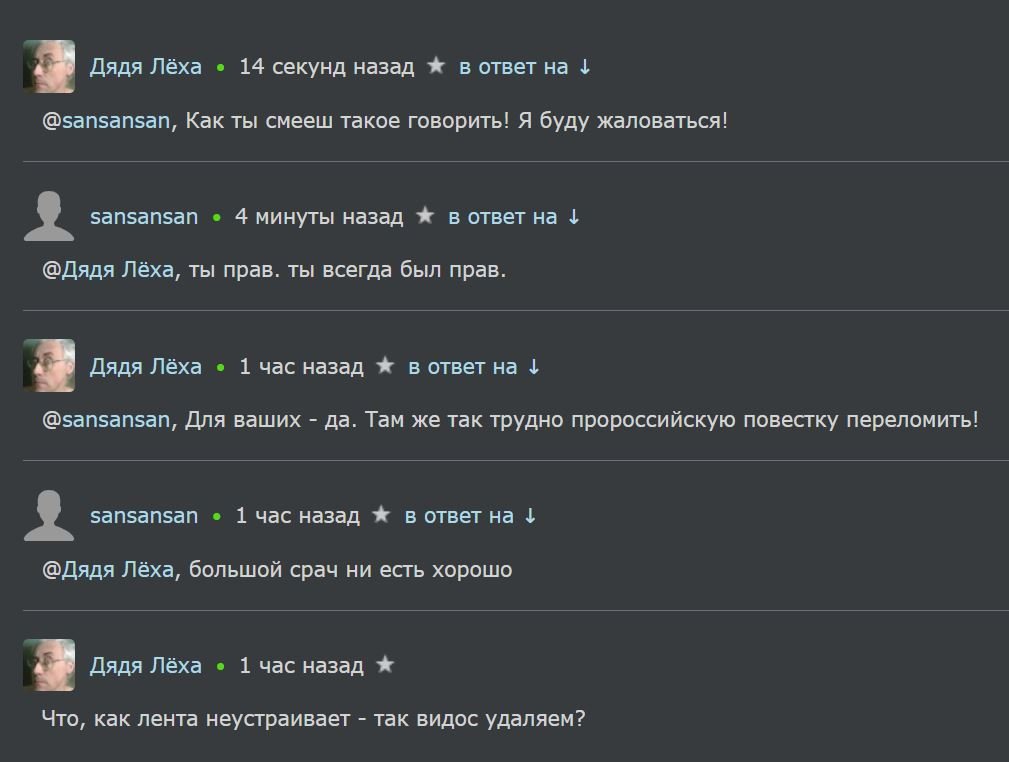Viewport: 1009px width, 762px height.
Task: Star the bottom comment 'Что, как лента неустраивает'
Action: [385, 666]
